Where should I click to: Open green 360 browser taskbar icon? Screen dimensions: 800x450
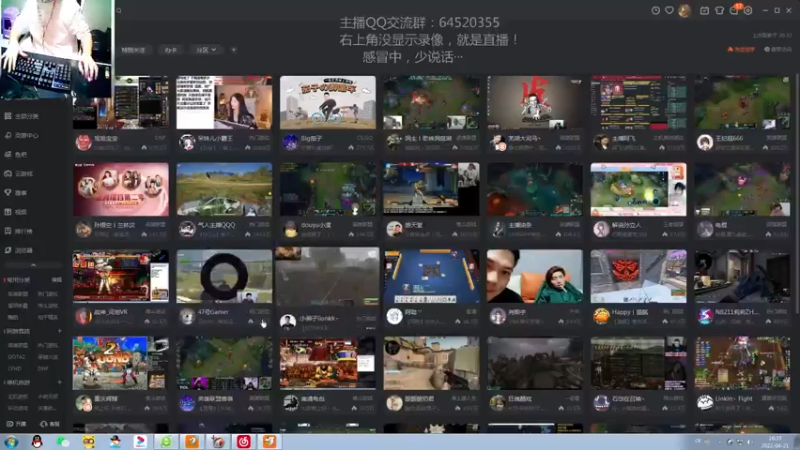click(166, 442)
